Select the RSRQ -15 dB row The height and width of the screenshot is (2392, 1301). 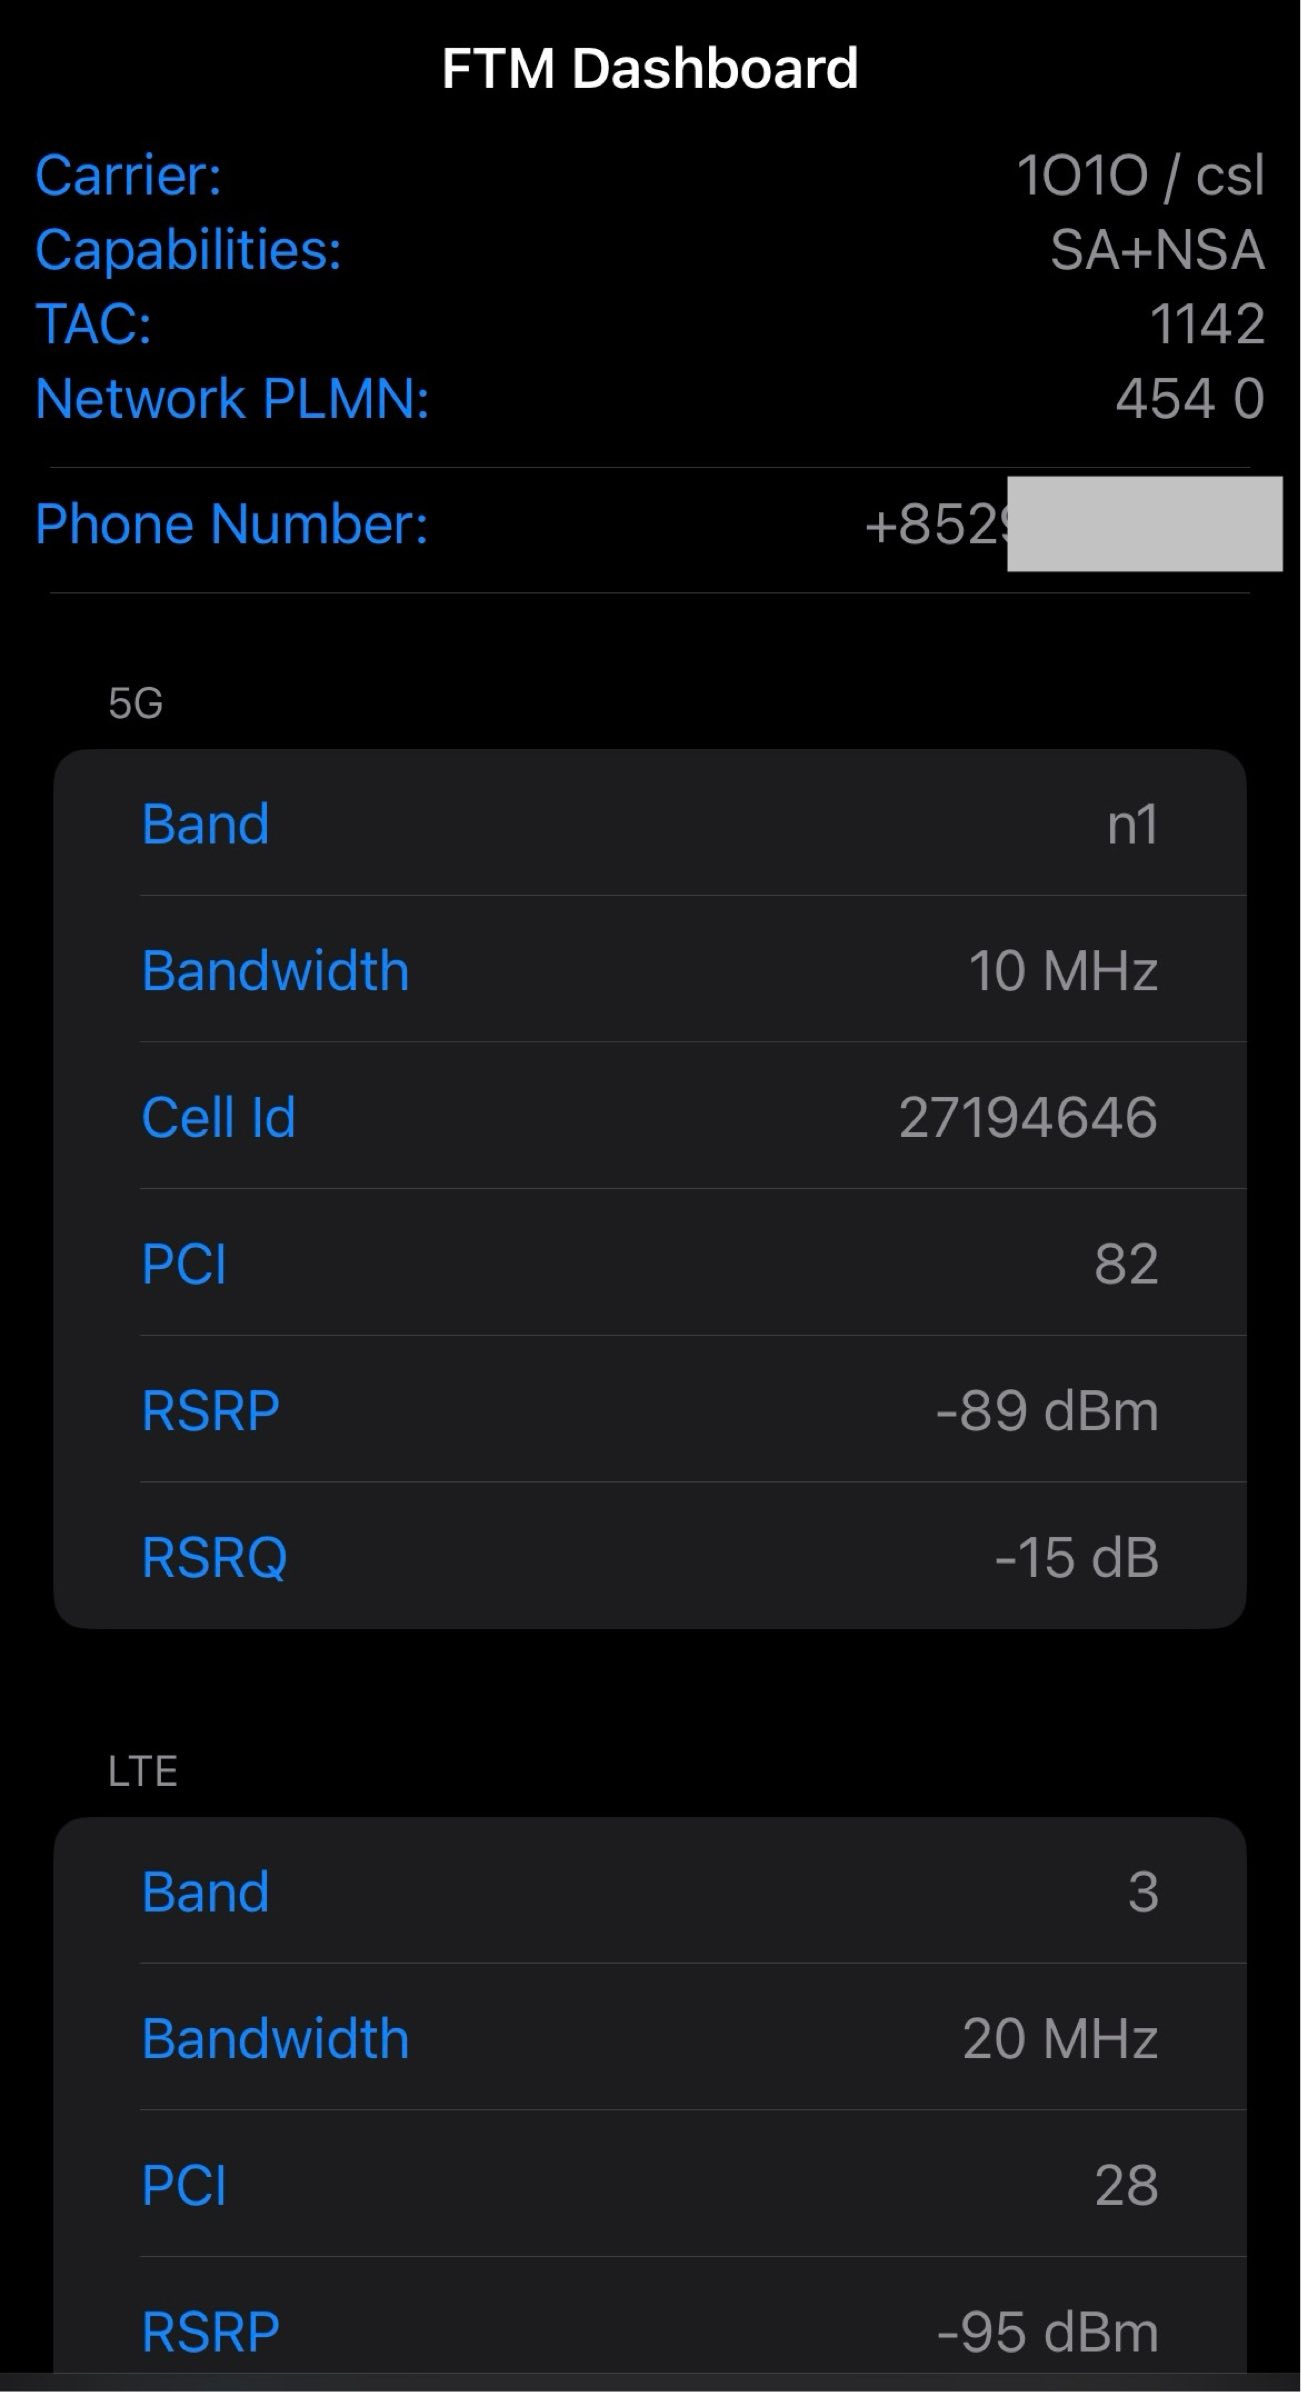click(x=650, y=1556)
